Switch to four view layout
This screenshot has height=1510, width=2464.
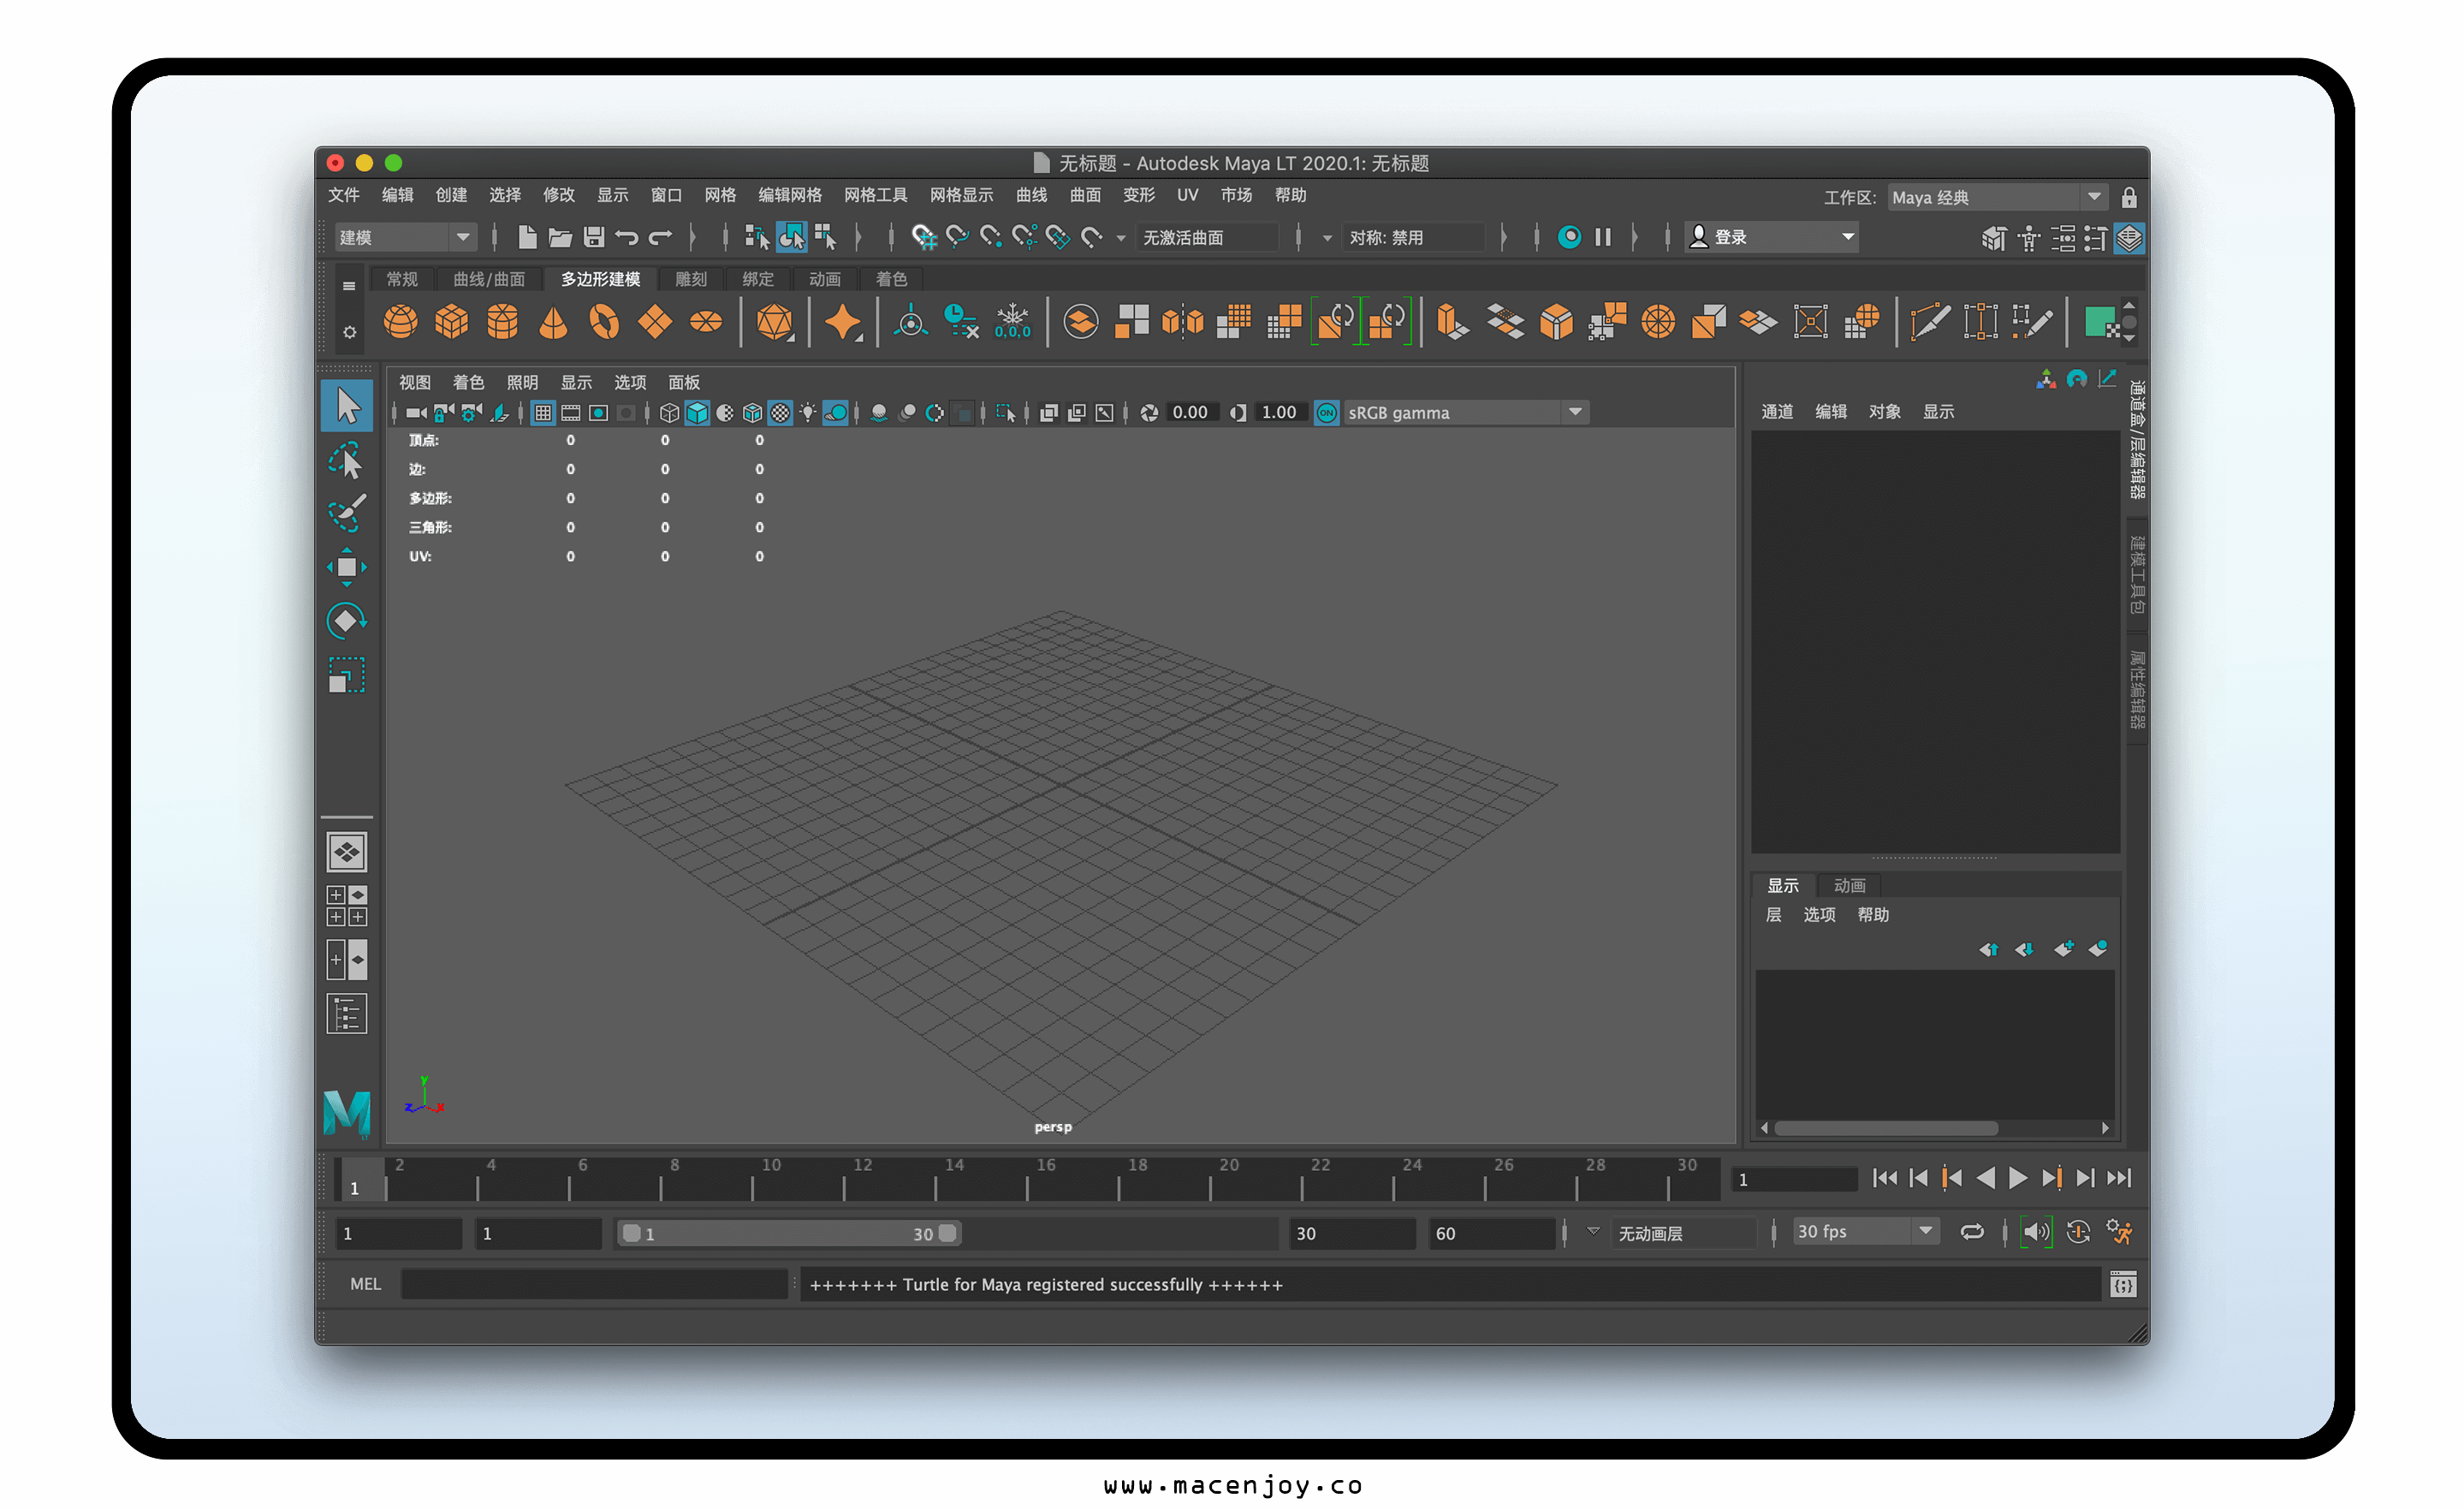tap(347, 906)
